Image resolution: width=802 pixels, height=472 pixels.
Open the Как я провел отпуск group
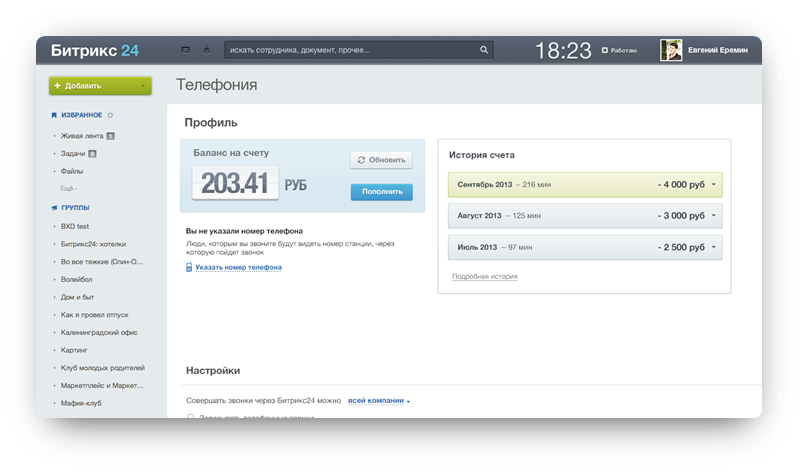(95, 315)
